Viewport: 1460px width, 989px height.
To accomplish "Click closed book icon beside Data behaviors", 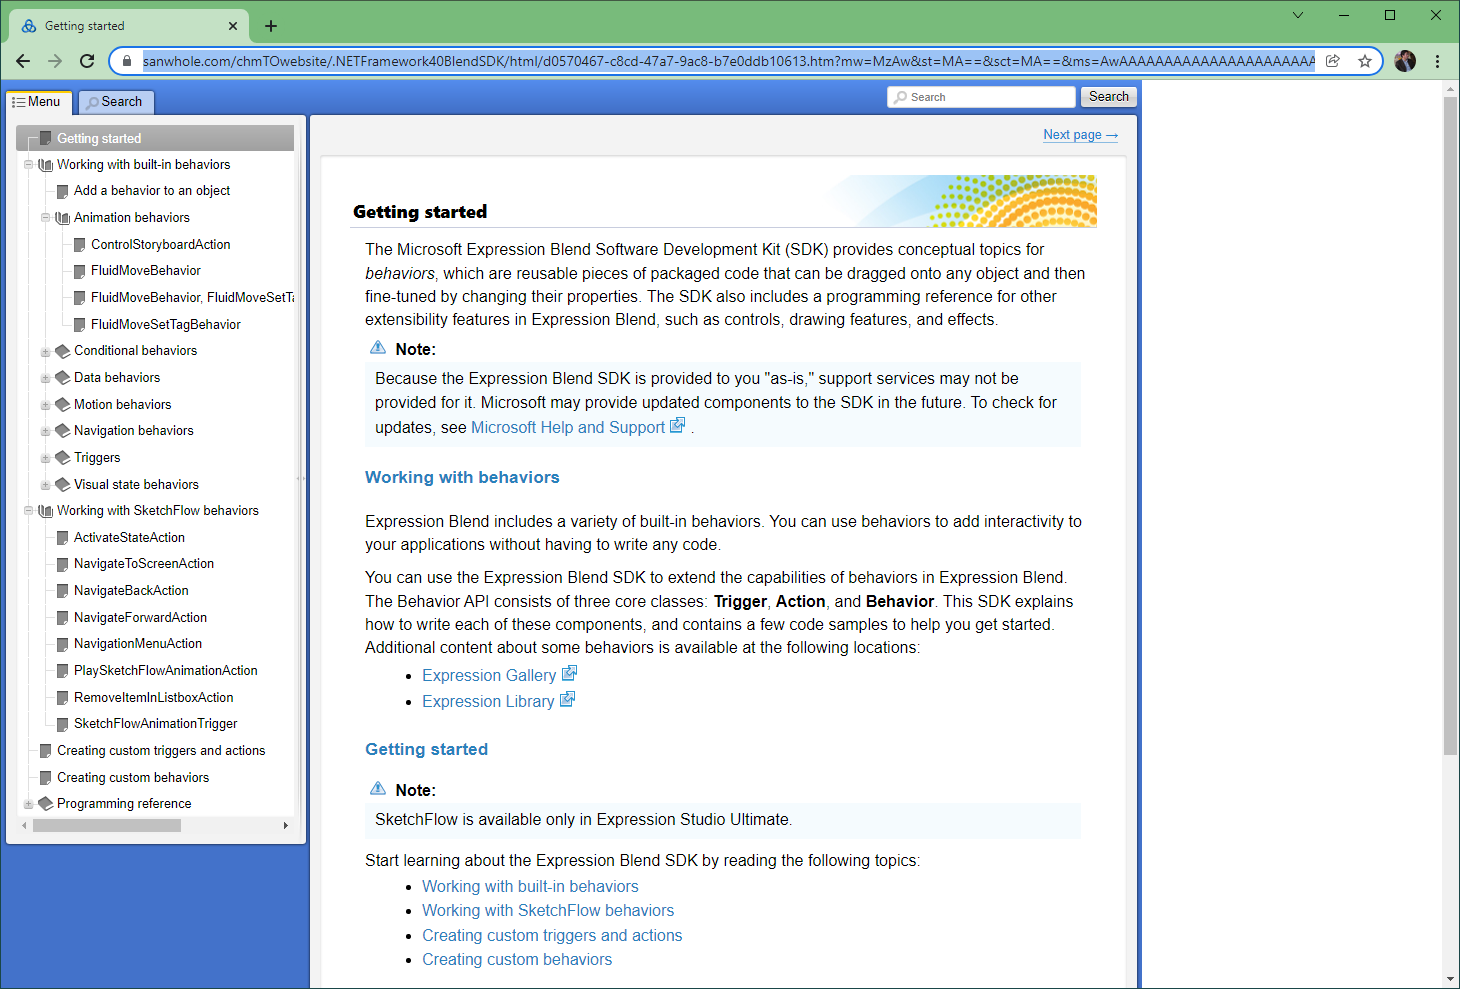I will pyautogui.click(x=62, y=378).
